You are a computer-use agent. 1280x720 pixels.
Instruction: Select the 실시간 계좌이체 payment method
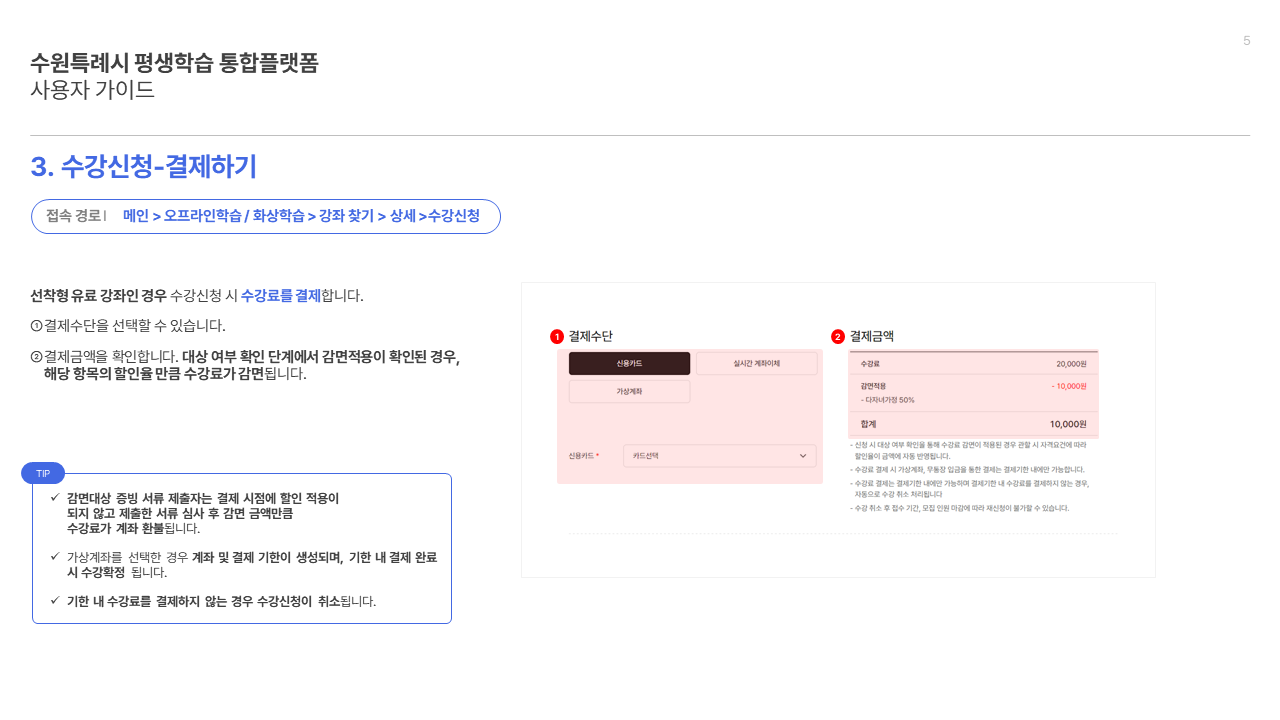(756, 364)
